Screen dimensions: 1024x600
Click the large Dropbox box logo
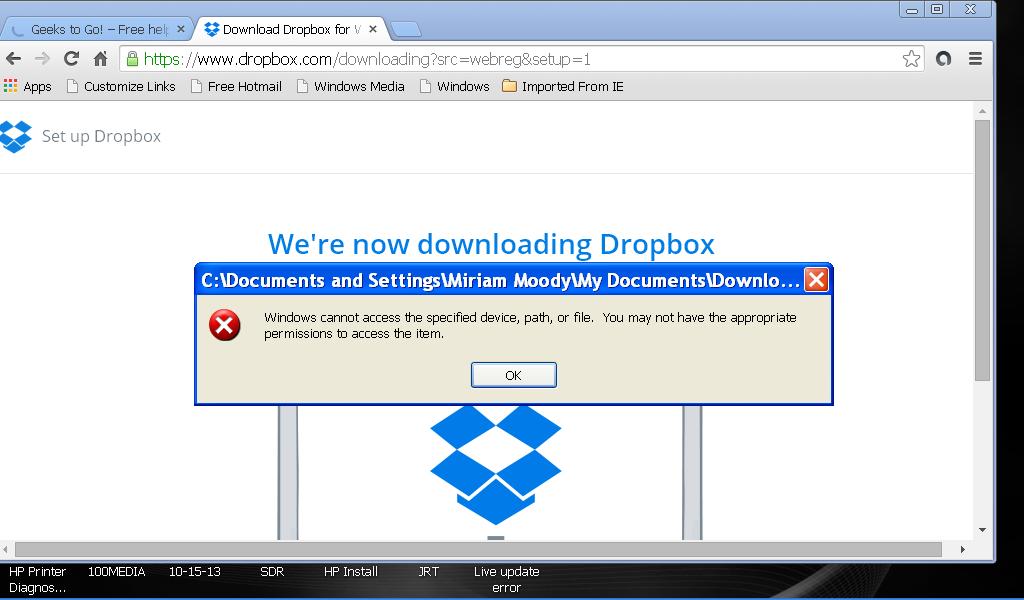click(496, 465)
